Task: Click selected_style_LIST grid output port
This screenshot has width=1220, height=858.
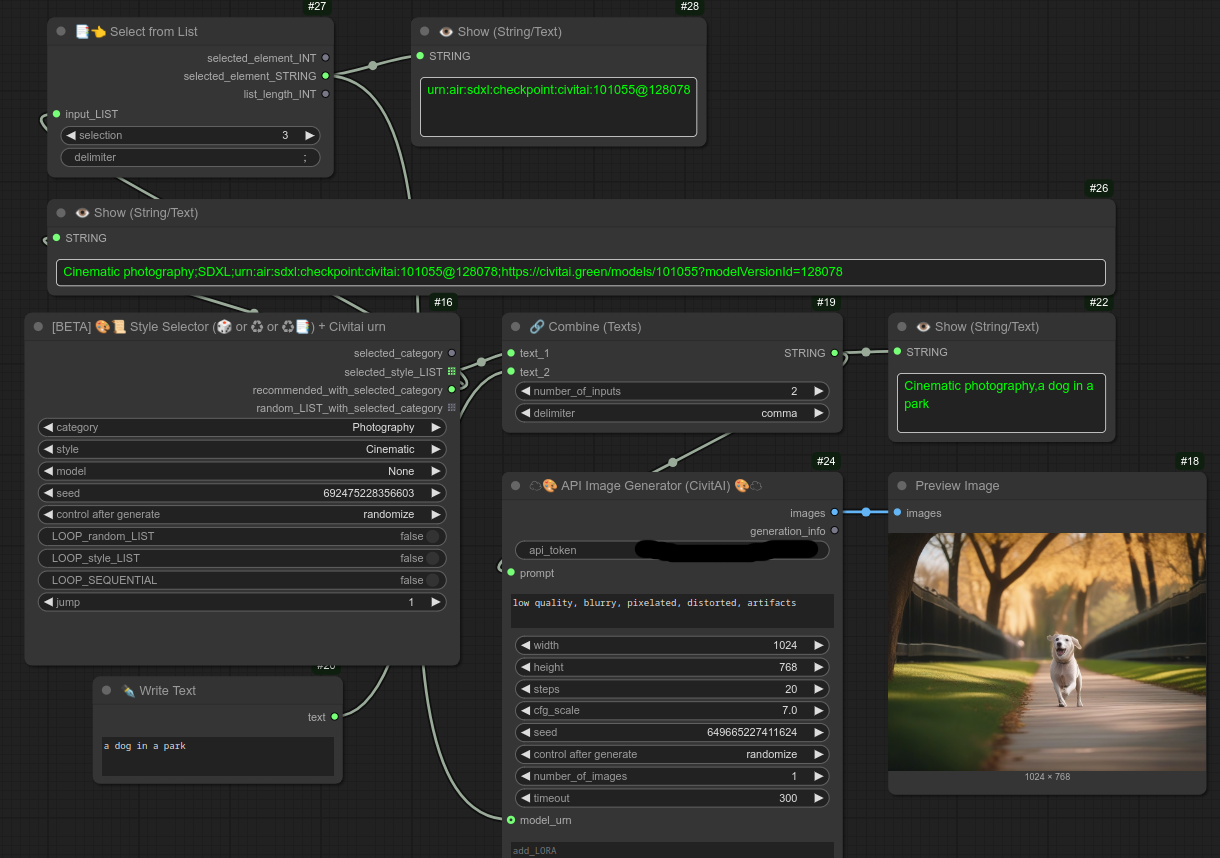Action: click(x=452, y=372)
